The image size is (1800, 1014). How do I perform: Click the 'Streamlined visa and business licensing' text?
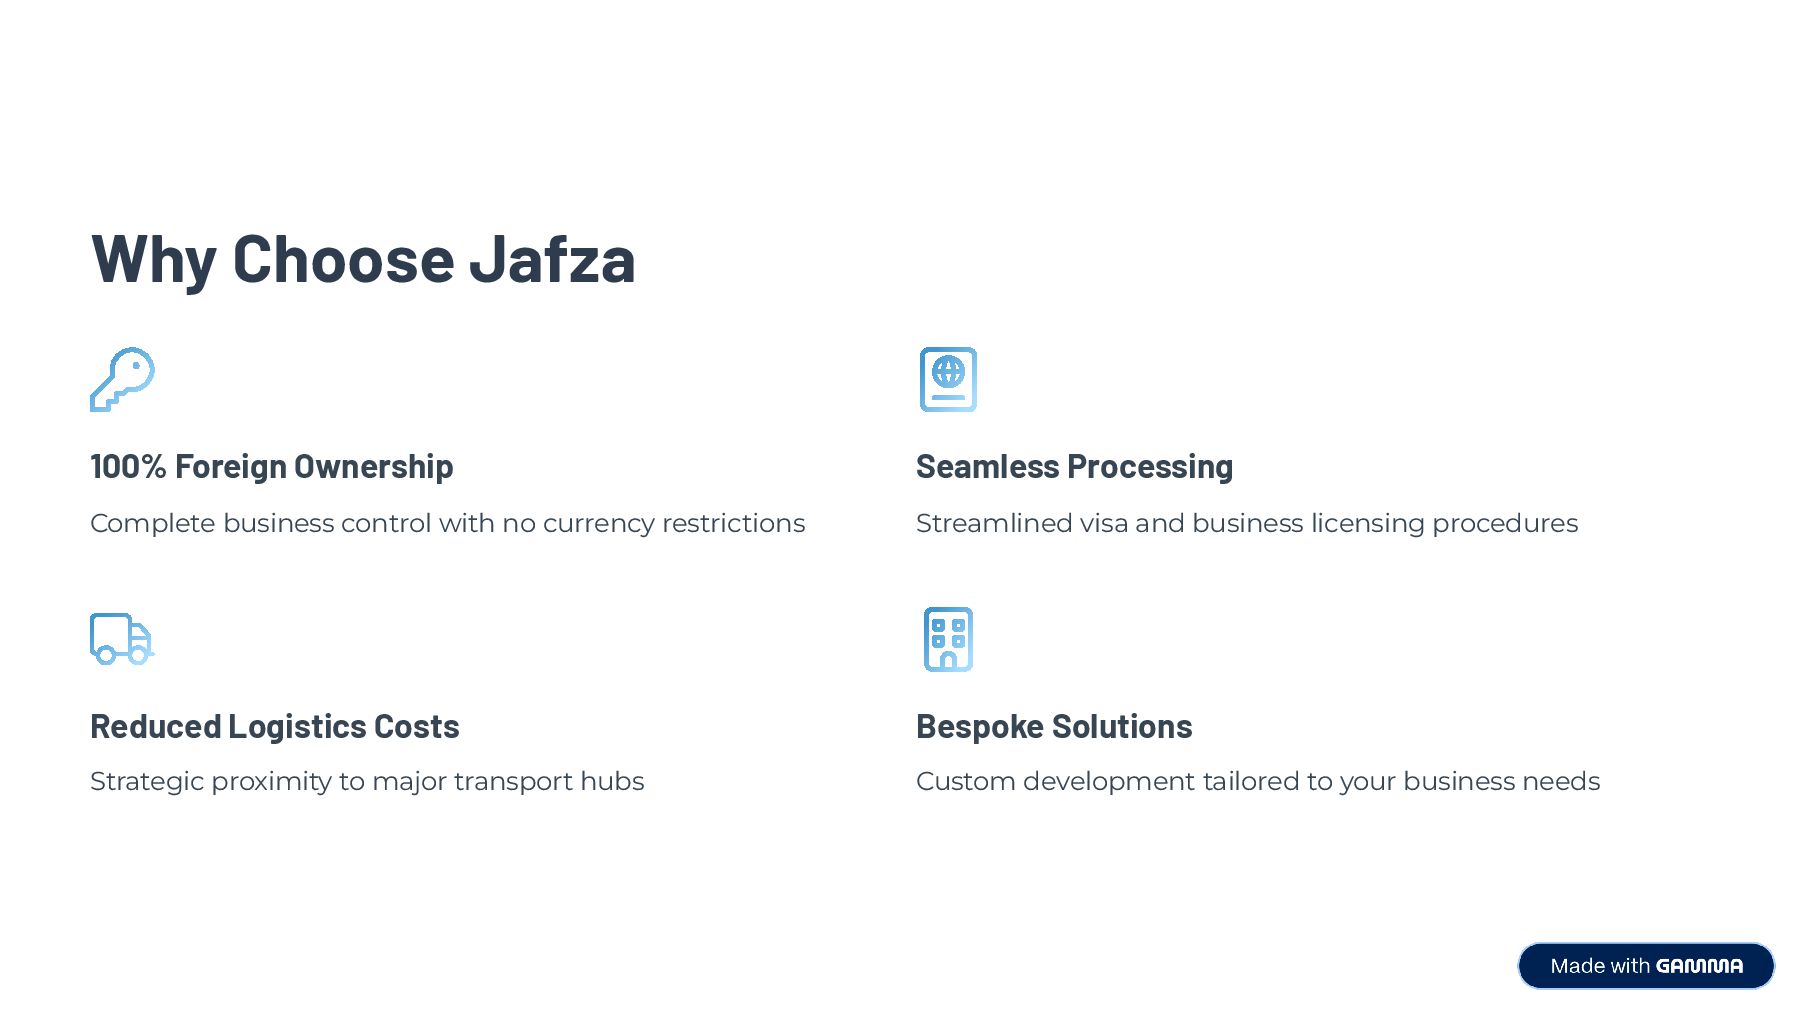1246,523
